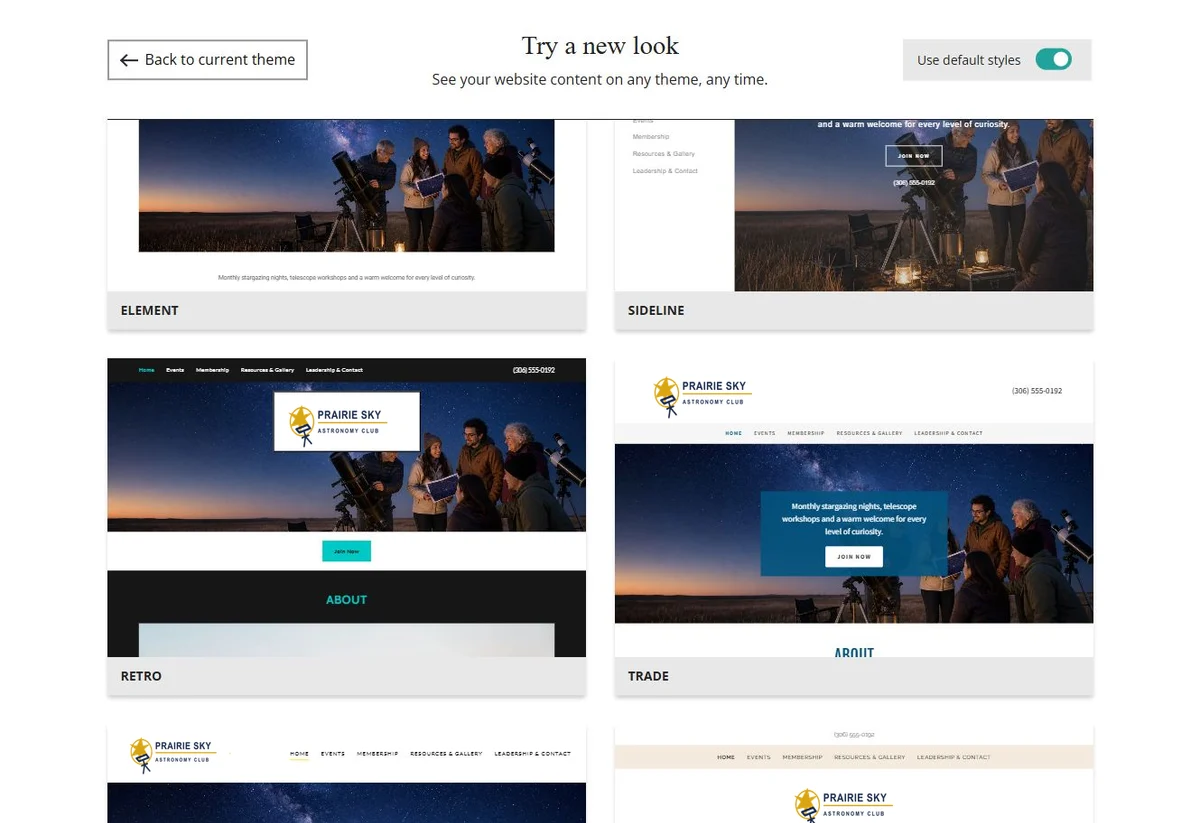Click Home in the Retro preview navigation
1200x823 pixels.
click(147, 370)
